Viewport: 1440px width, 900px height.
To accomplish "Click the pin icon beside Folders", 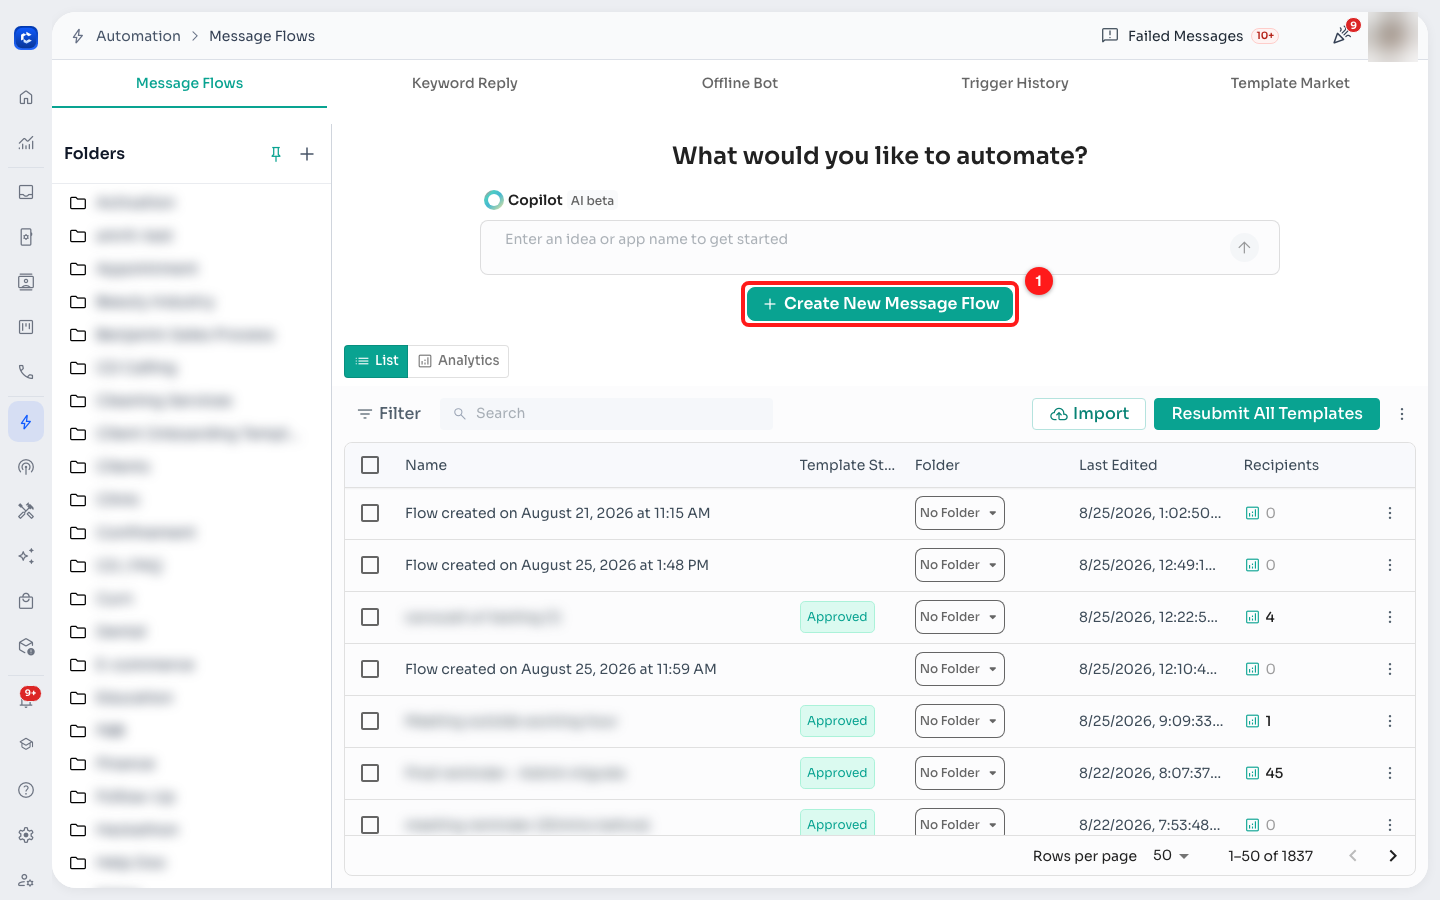I will point(276,154).
